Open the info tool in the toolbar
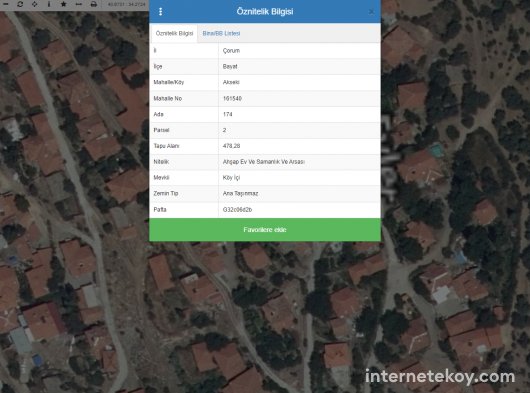 (49, 4)
